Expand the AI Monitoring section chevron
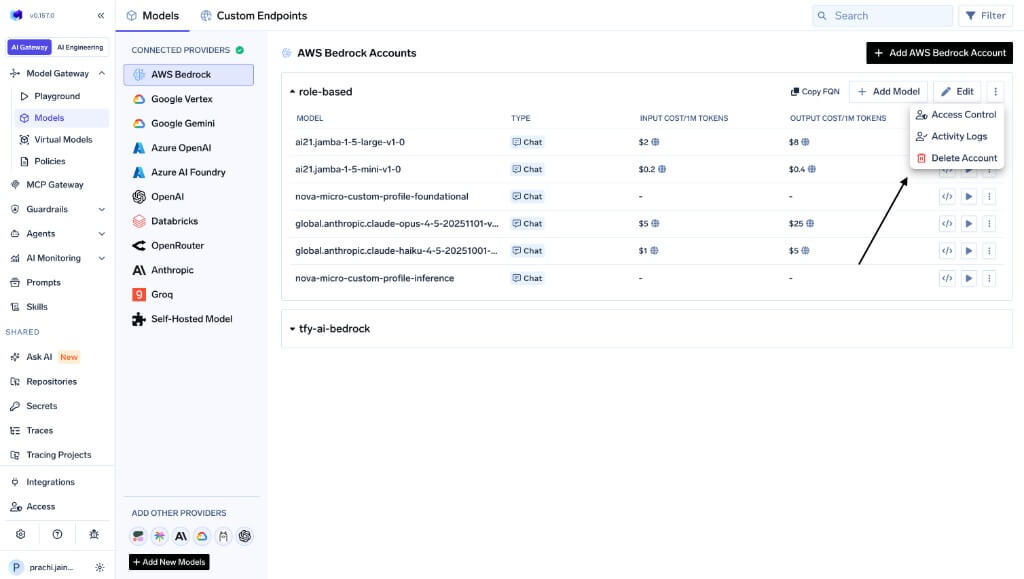The image size is (1024, 579). [x=102, y=258]
